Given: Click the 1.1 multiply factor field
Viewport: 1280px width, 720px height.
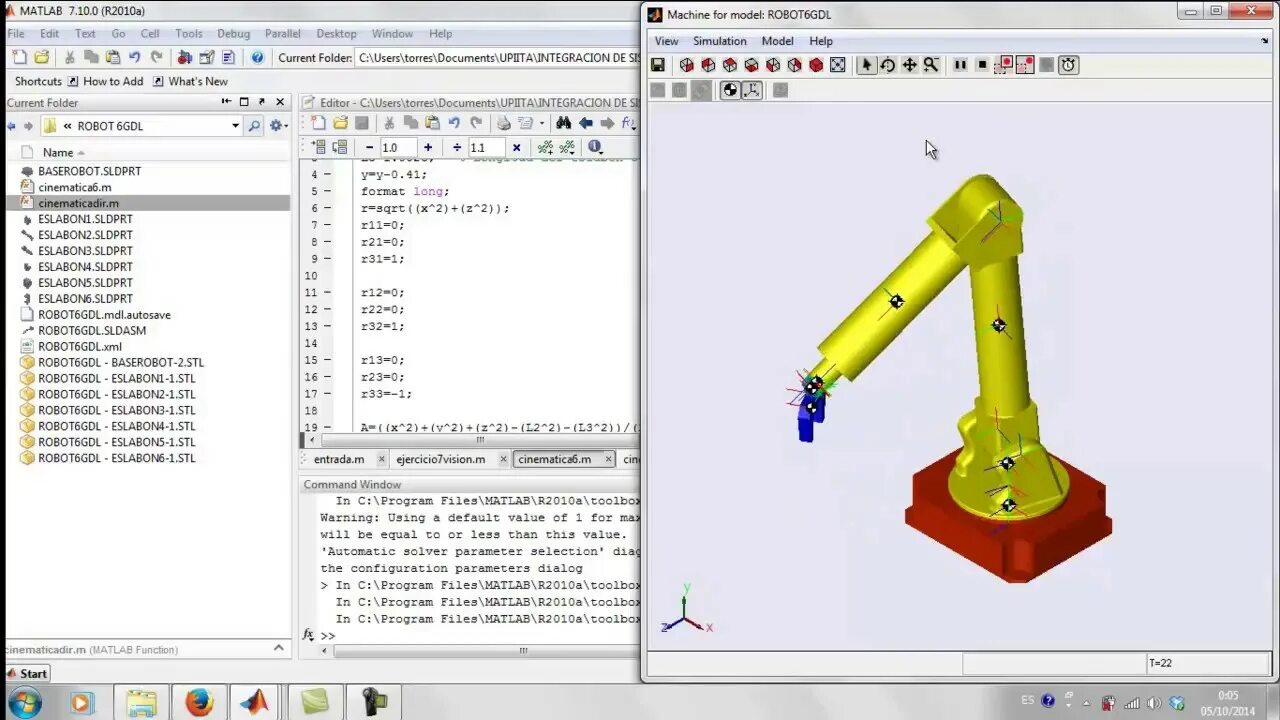Looking at the screenshot, I should point(486,148).
